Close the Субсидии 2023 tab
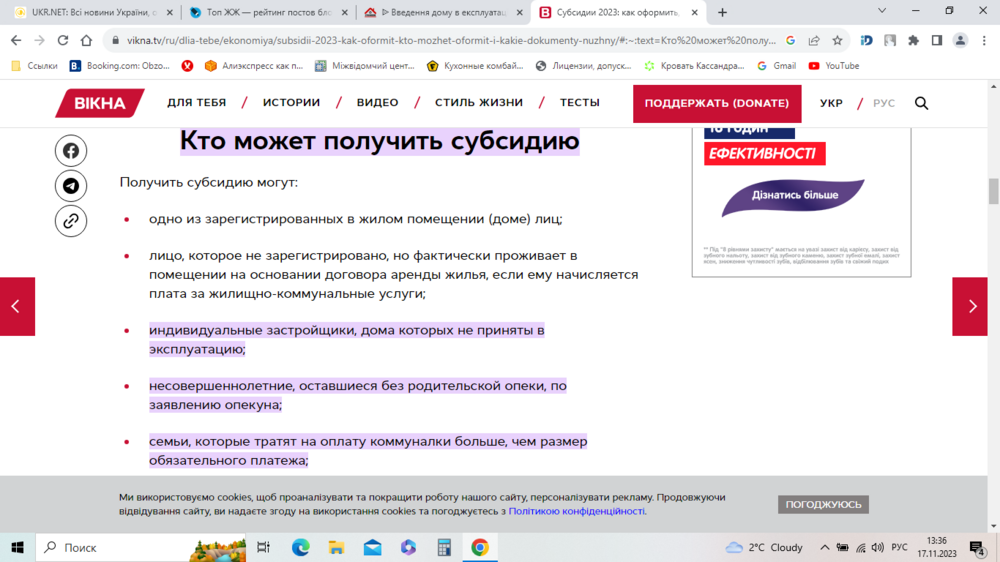 tap(695, 12)
